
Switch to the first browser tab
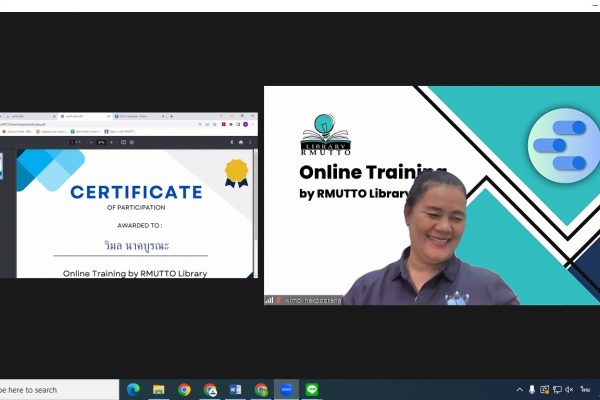pos(31,116)
